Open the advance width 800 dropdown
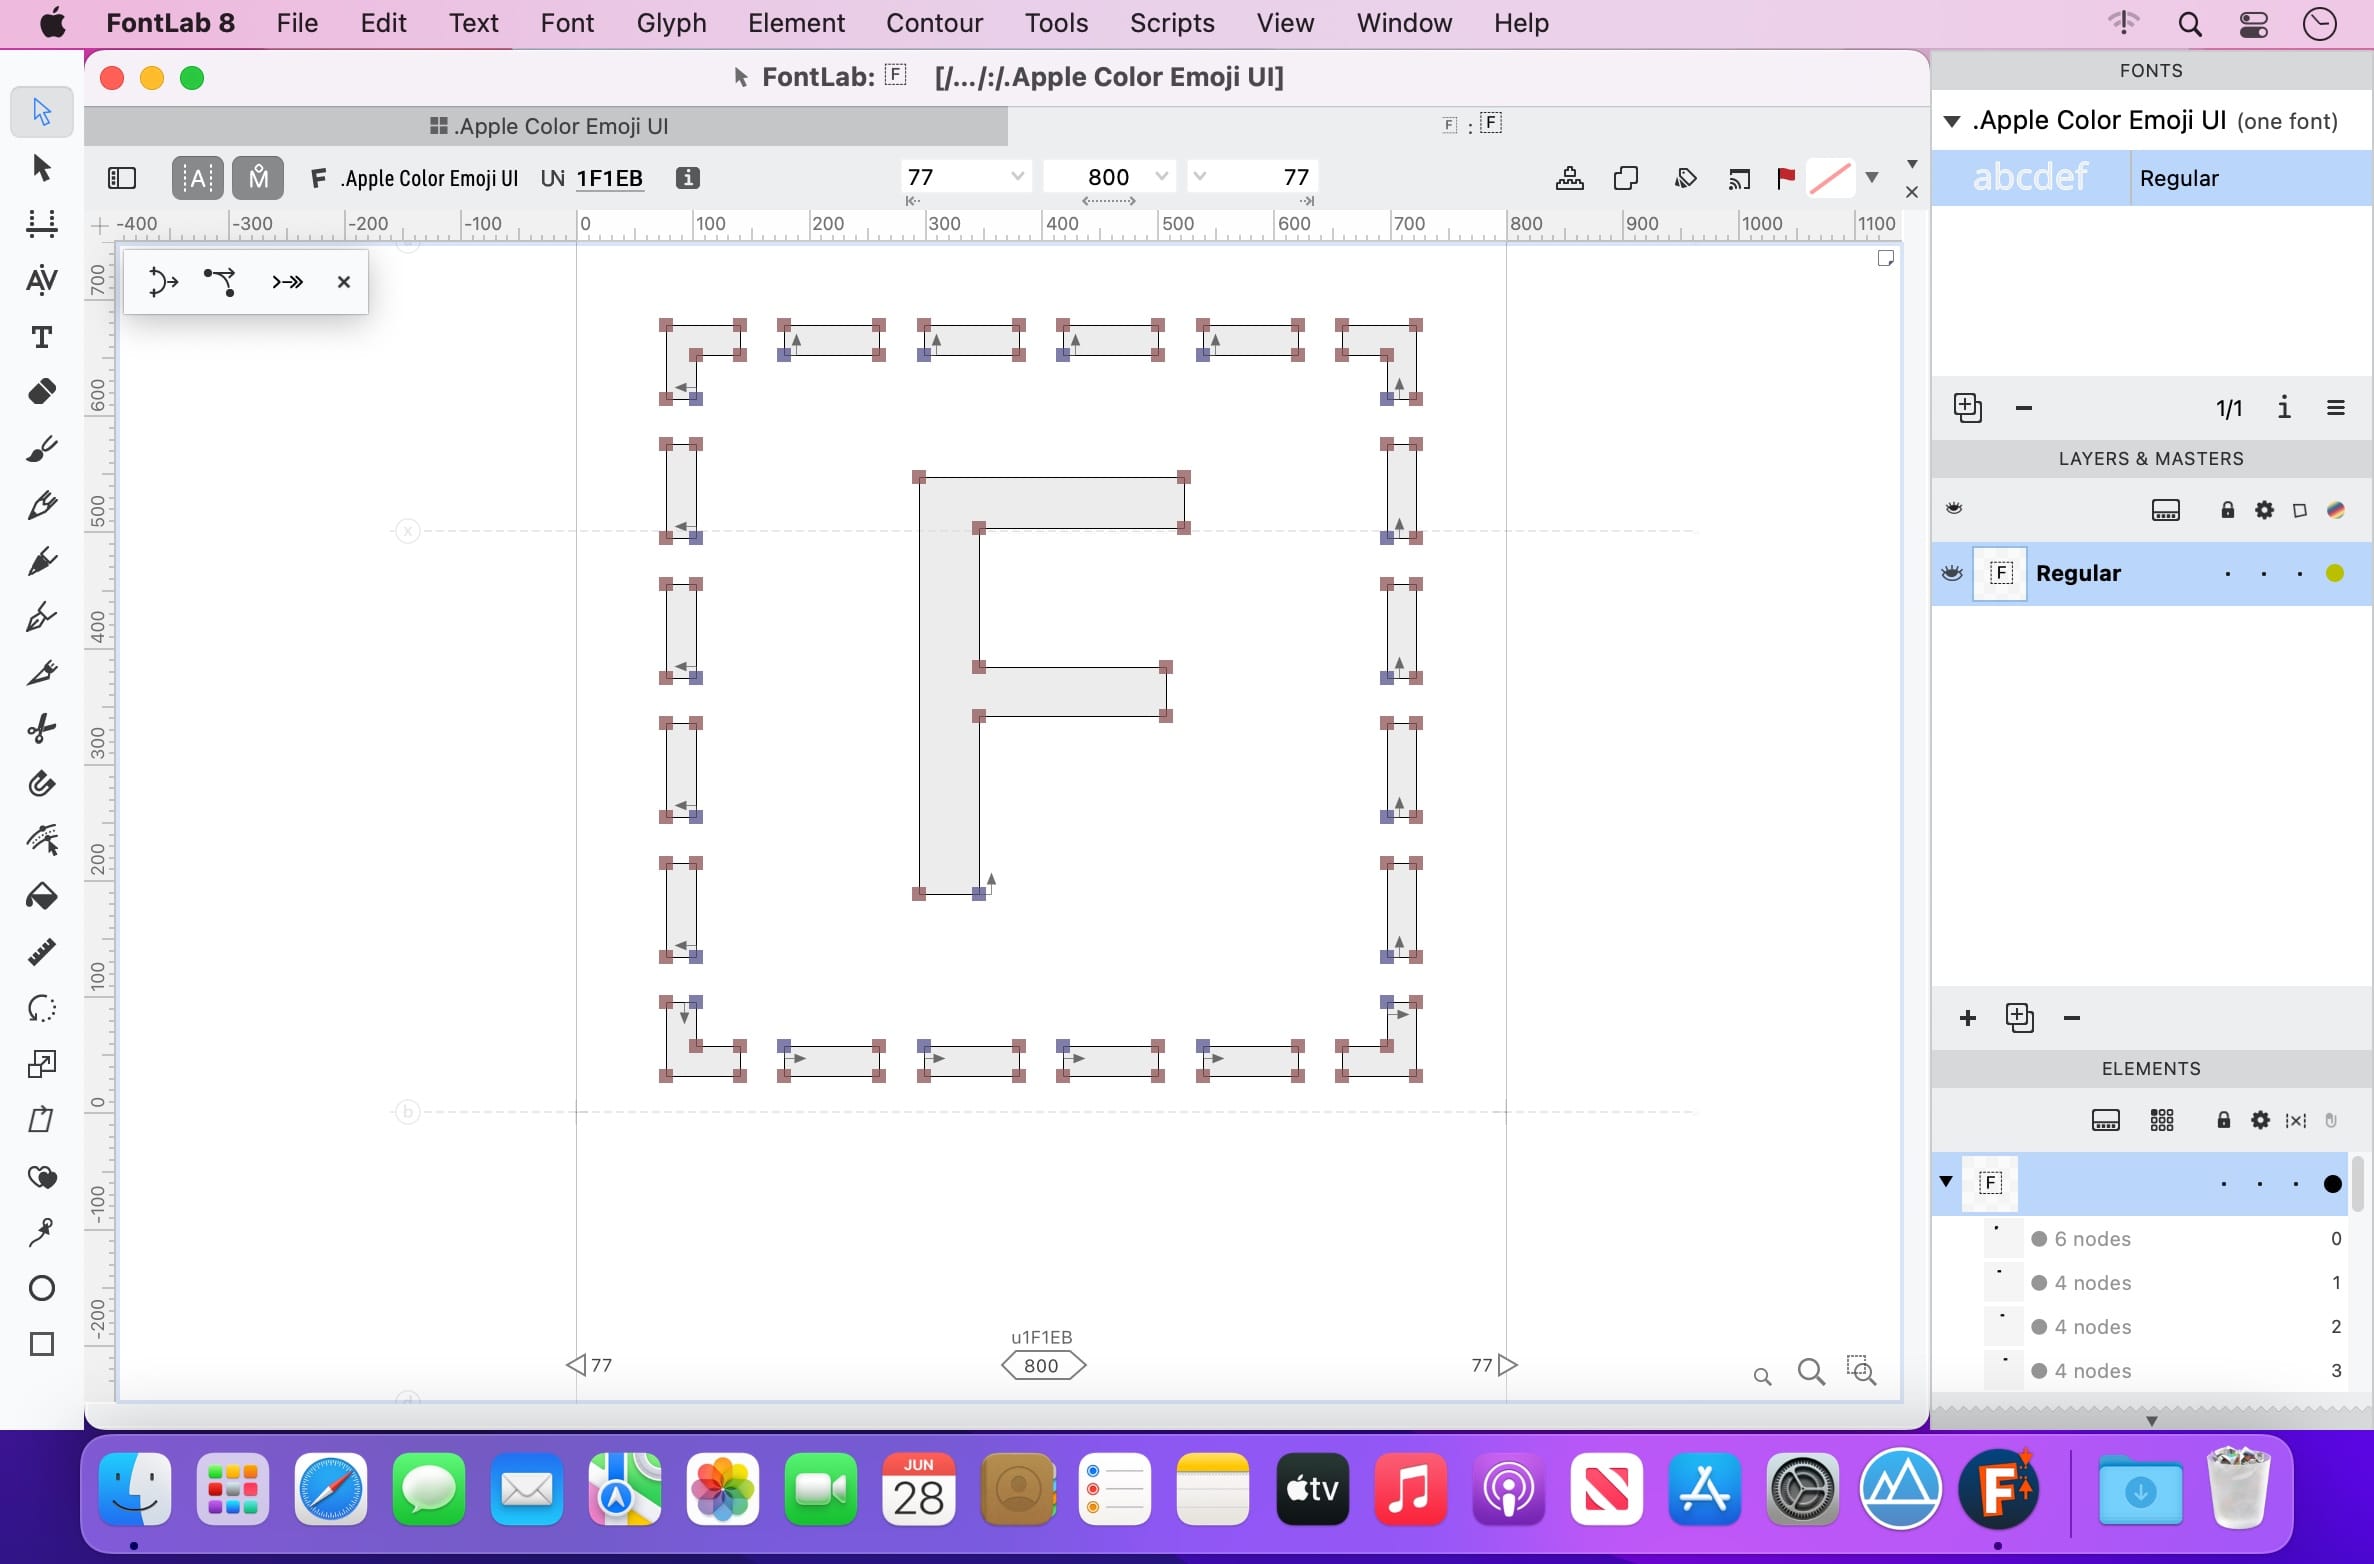2374x1564 pixels. click(x=1161, y=177)
